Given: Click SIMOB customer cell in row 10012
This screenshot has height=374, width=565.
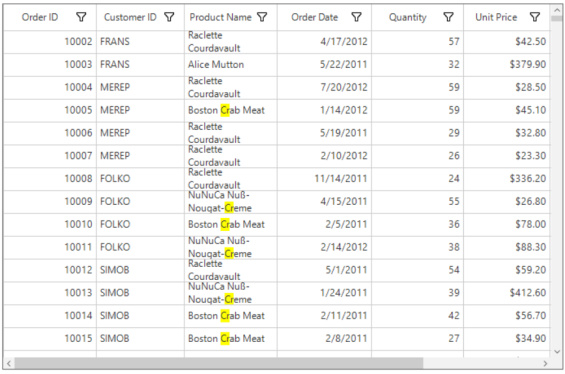Looking at the screenshot, I should click(140, 270).
